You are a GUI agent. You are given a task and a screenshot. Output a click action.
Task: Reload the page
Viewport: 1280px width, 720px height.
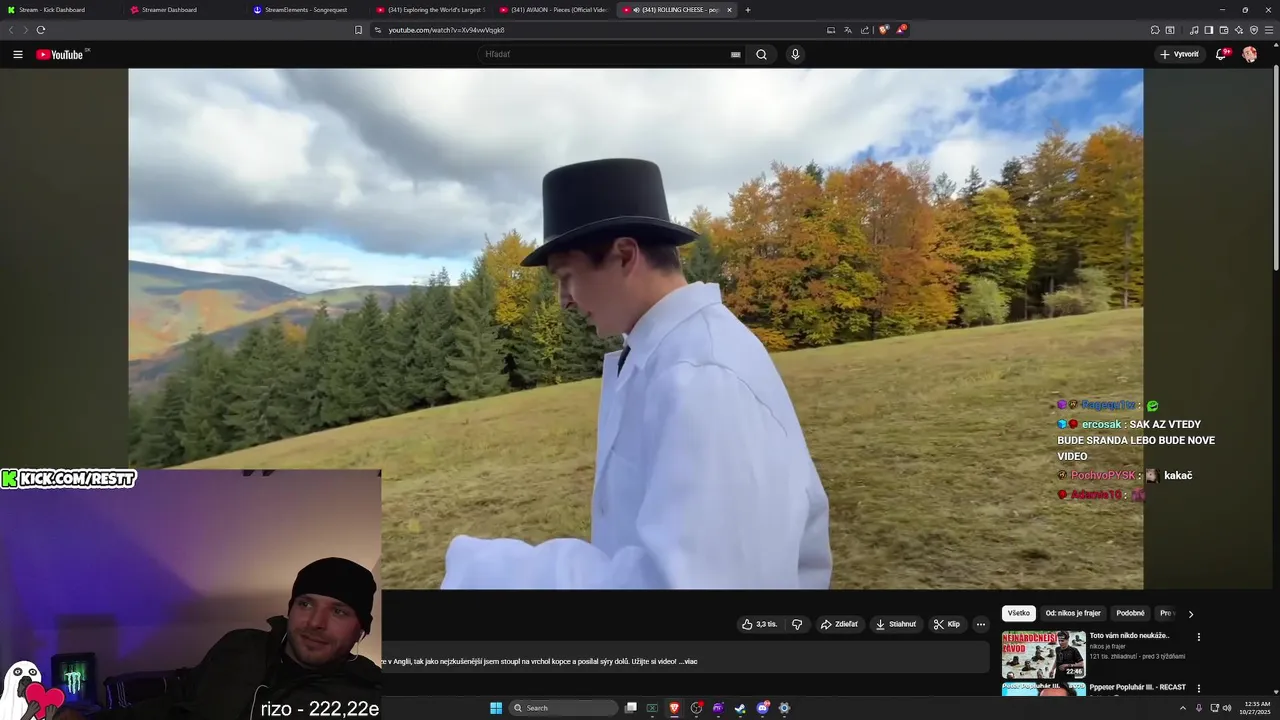(x=41, y=30)
